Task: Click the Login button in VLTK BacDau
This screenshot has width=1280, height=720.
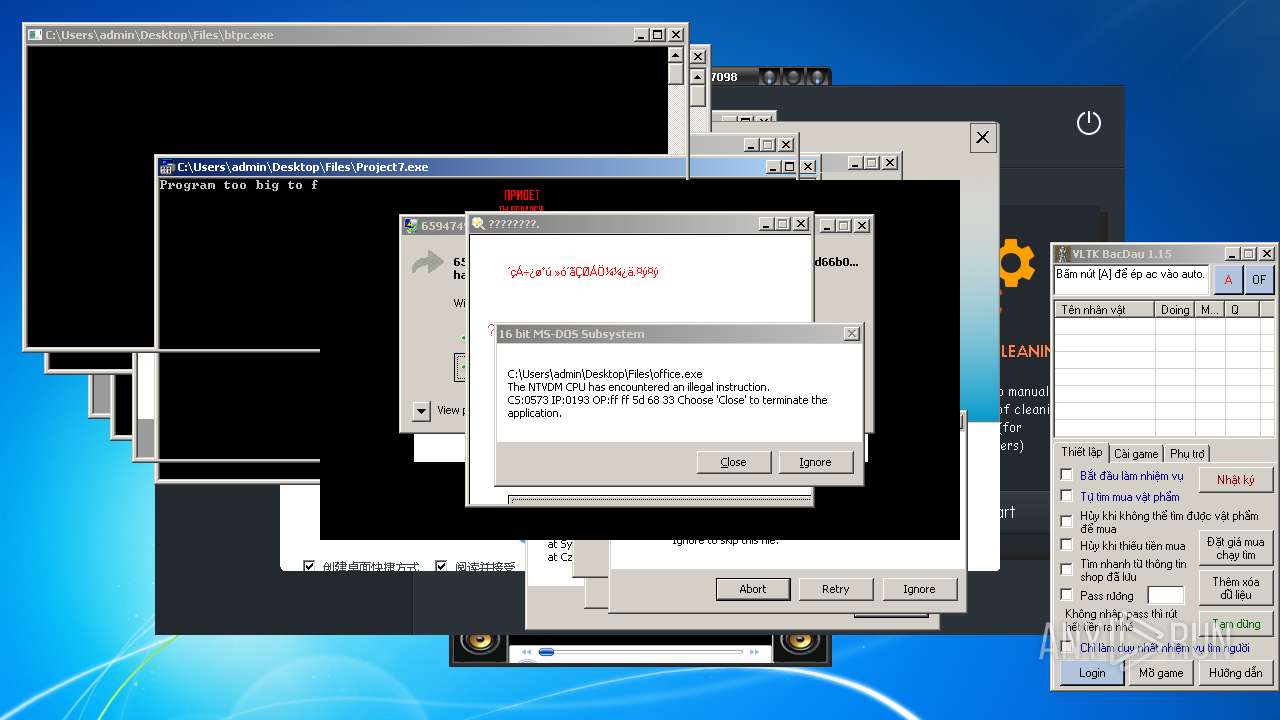Action: [x=1092, y=673]
